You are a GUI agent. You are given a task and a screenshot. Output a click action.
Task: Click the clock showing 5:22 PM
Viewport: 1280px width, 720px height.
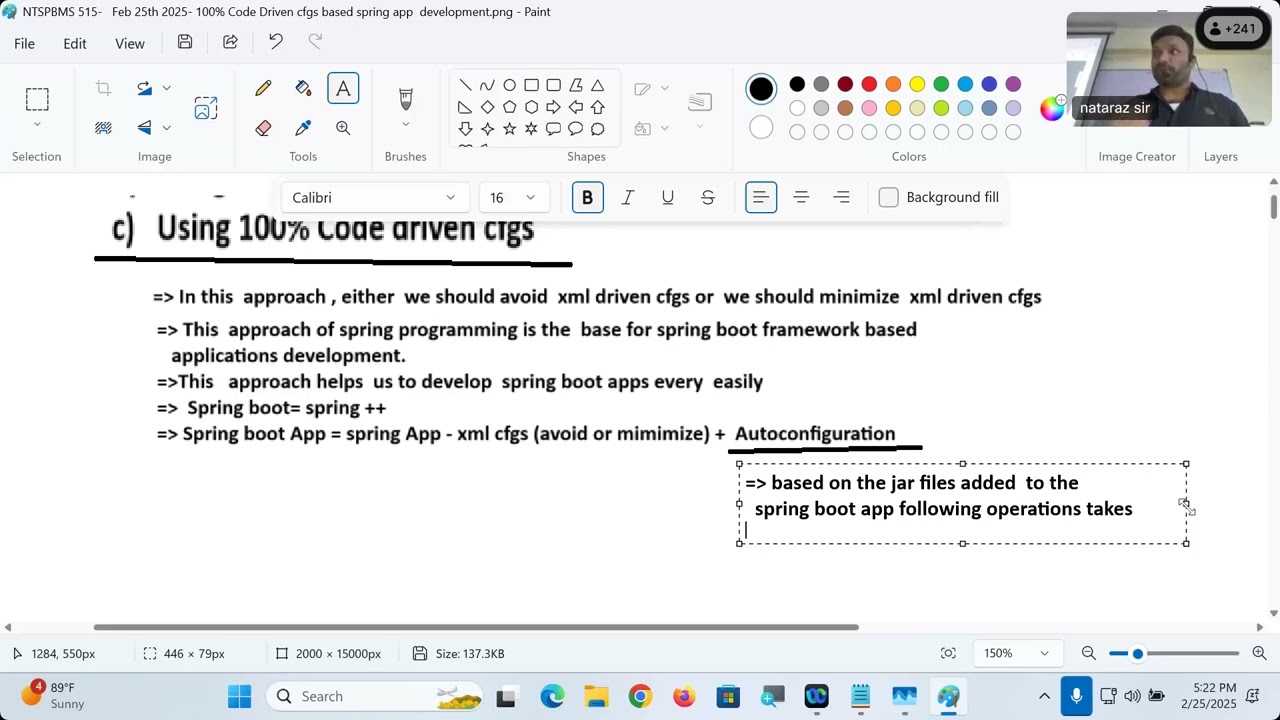(1214, 696)
